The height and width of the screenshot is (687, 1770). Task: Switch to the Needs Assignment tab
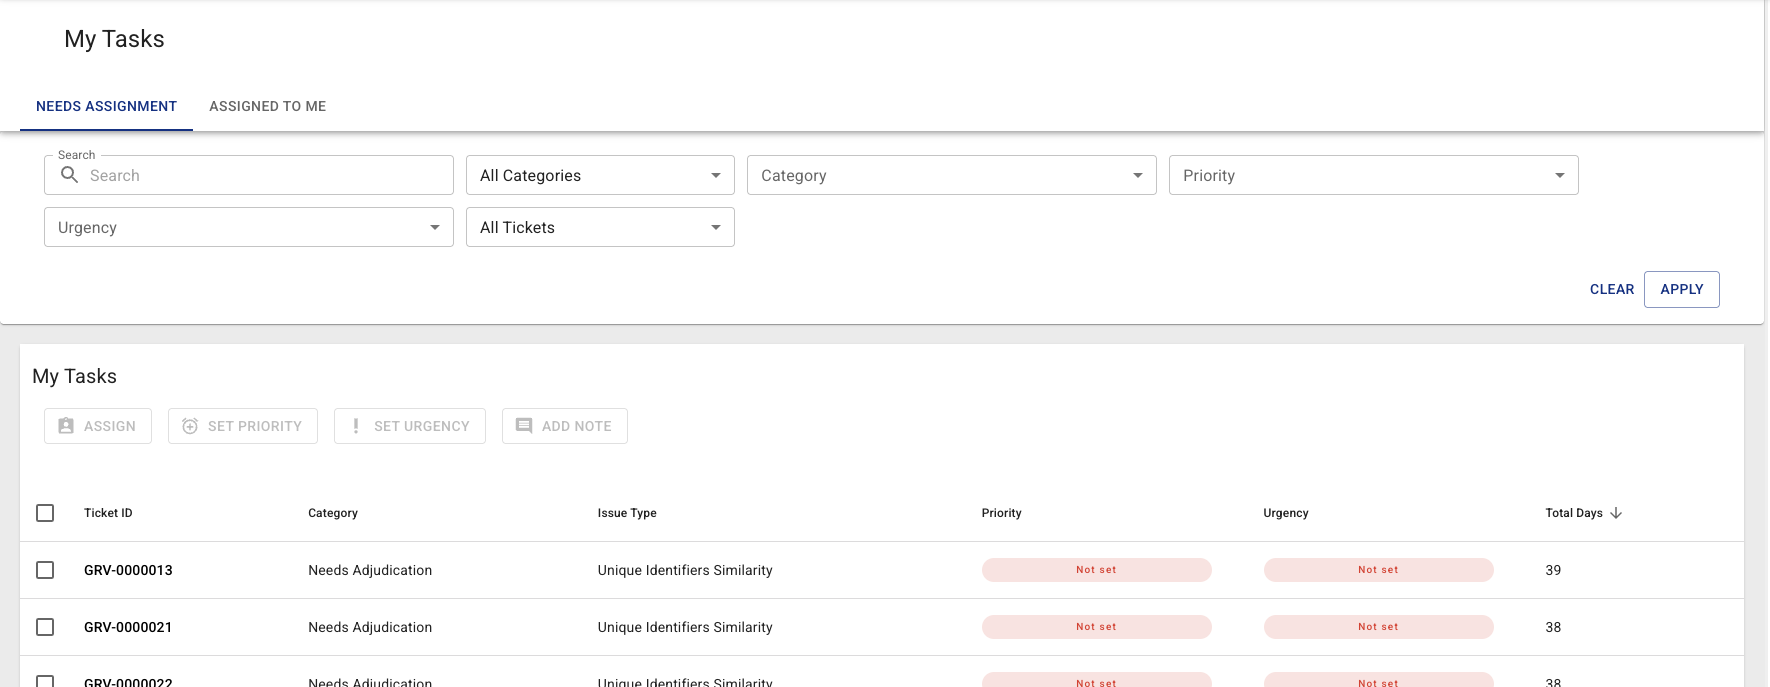(106, 106)
